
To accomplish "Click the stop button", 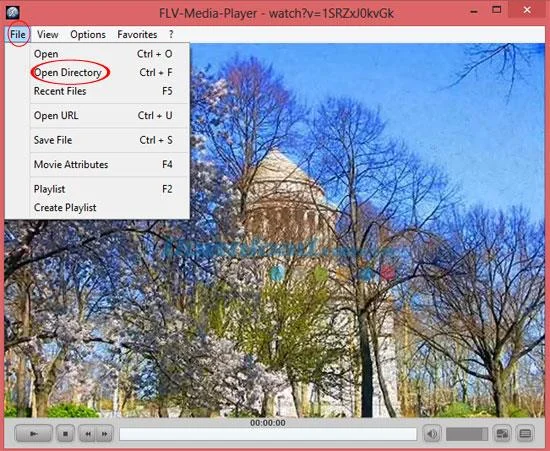I will [x=65, y=434].
